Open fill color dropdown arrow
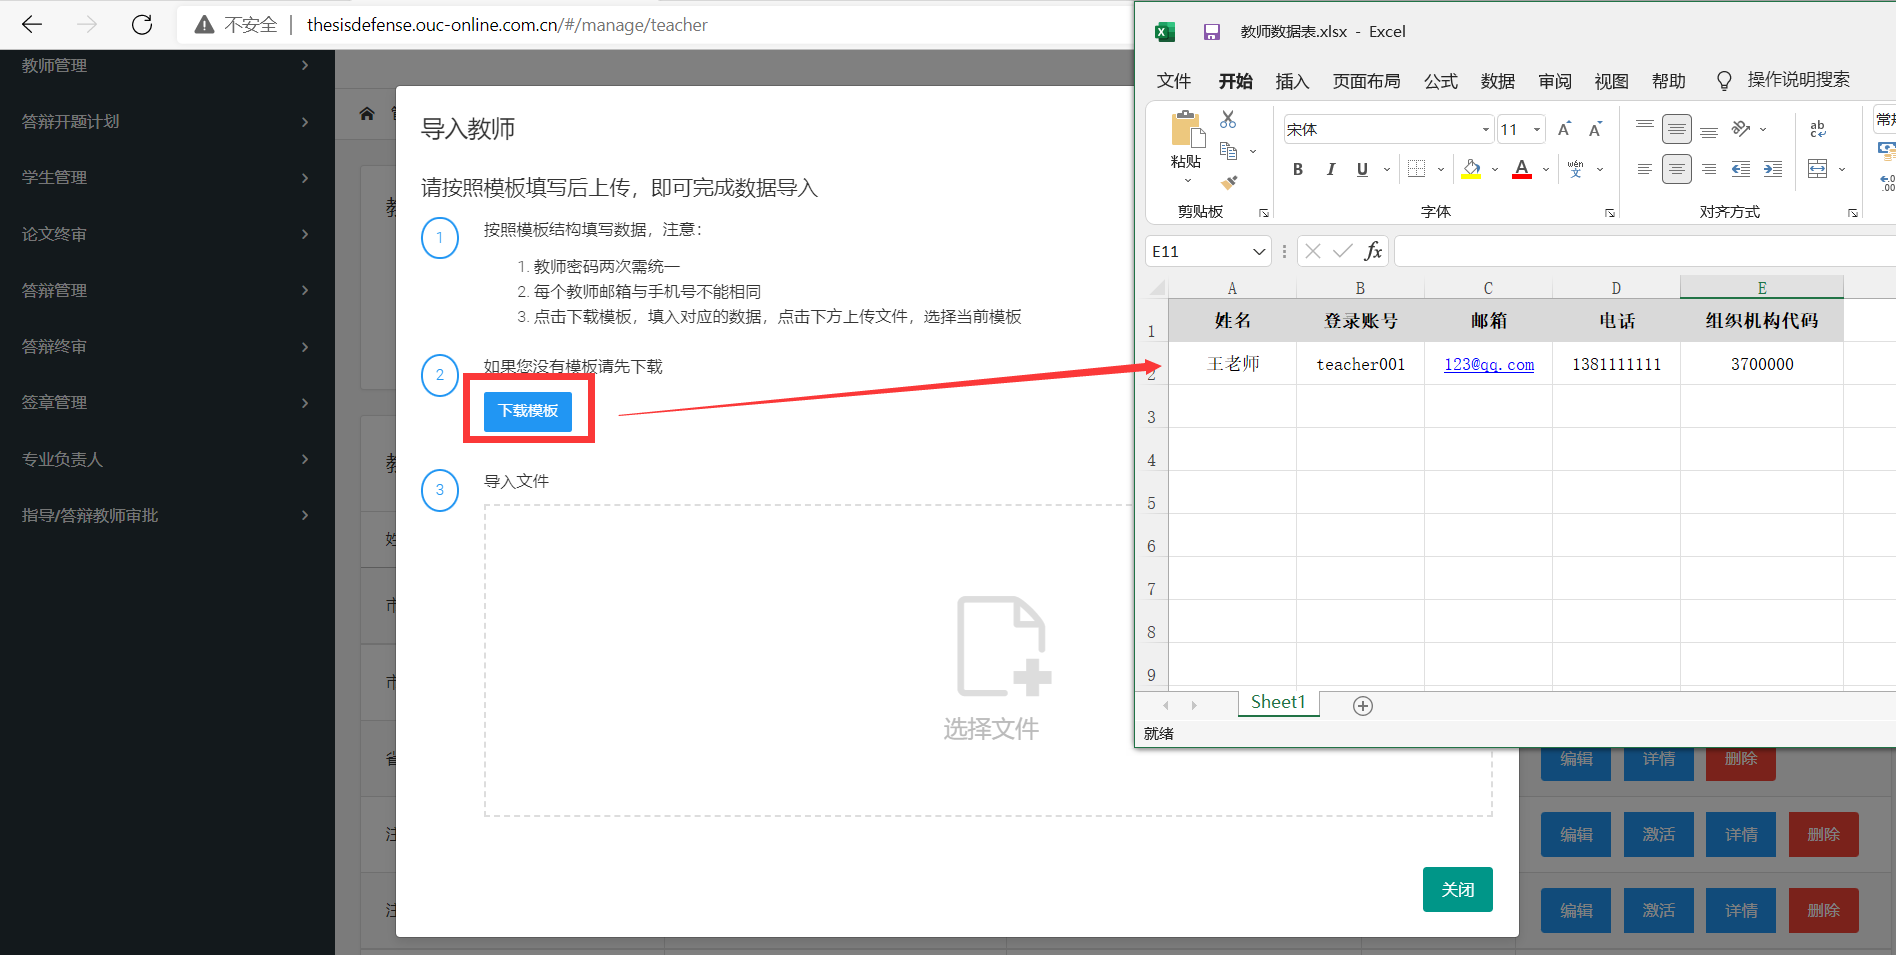 pos(1495,170)
